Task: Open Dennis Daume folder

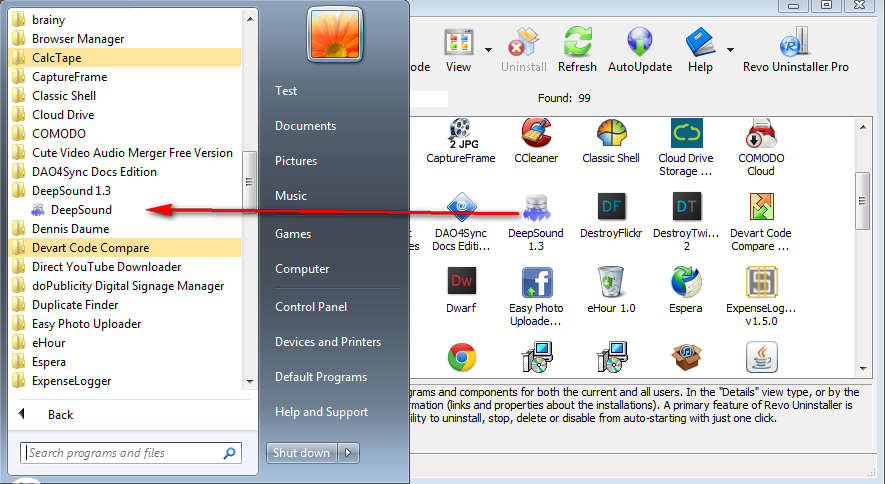Action: pos(71,228)
